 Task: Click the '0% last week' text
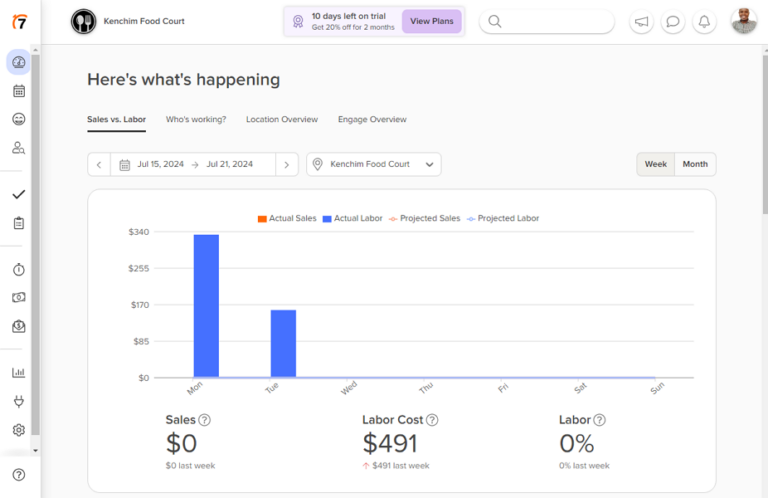[x=584, y=466]
